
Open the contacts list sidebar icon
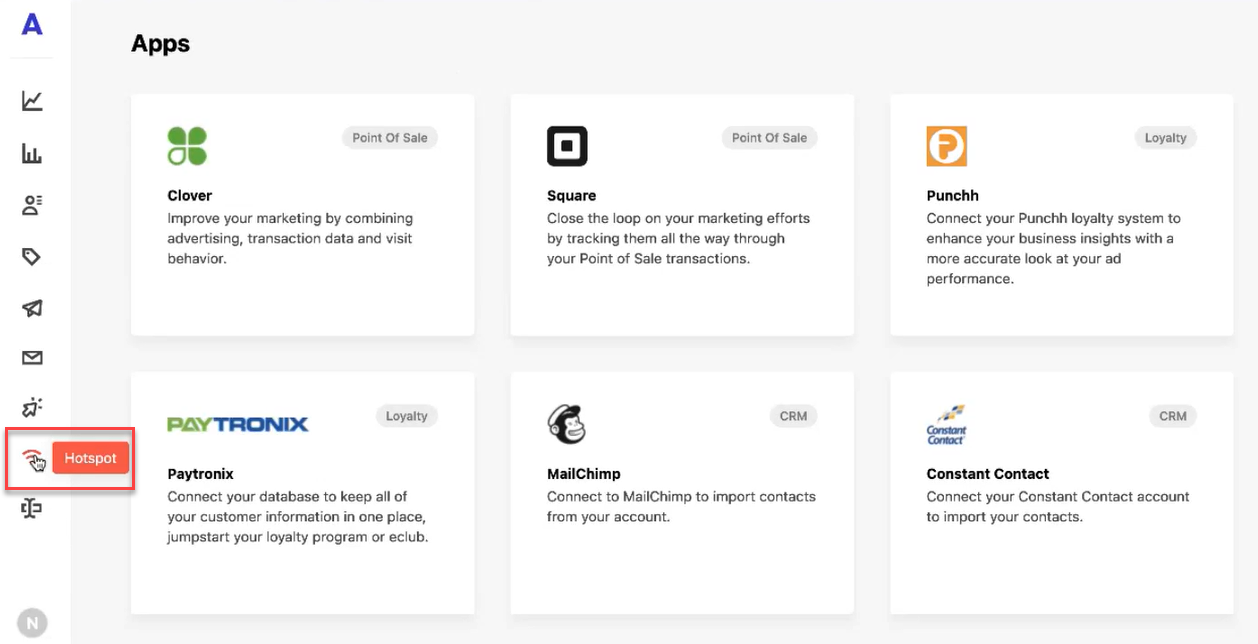[32, 205]
